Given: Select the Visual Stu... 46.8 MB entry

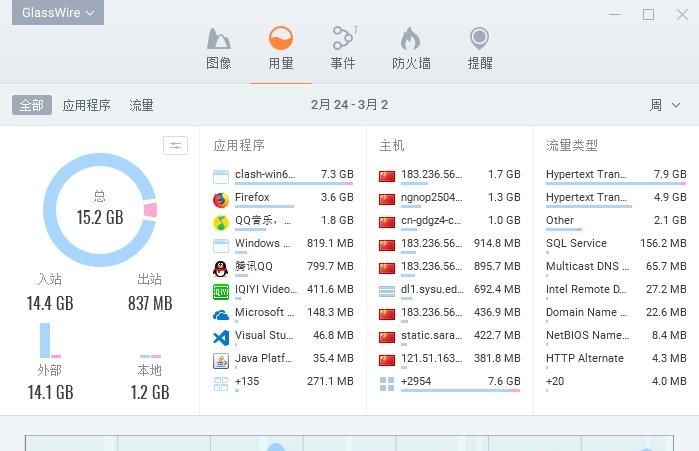Looking at the screenshot, I should pos(283,337).
